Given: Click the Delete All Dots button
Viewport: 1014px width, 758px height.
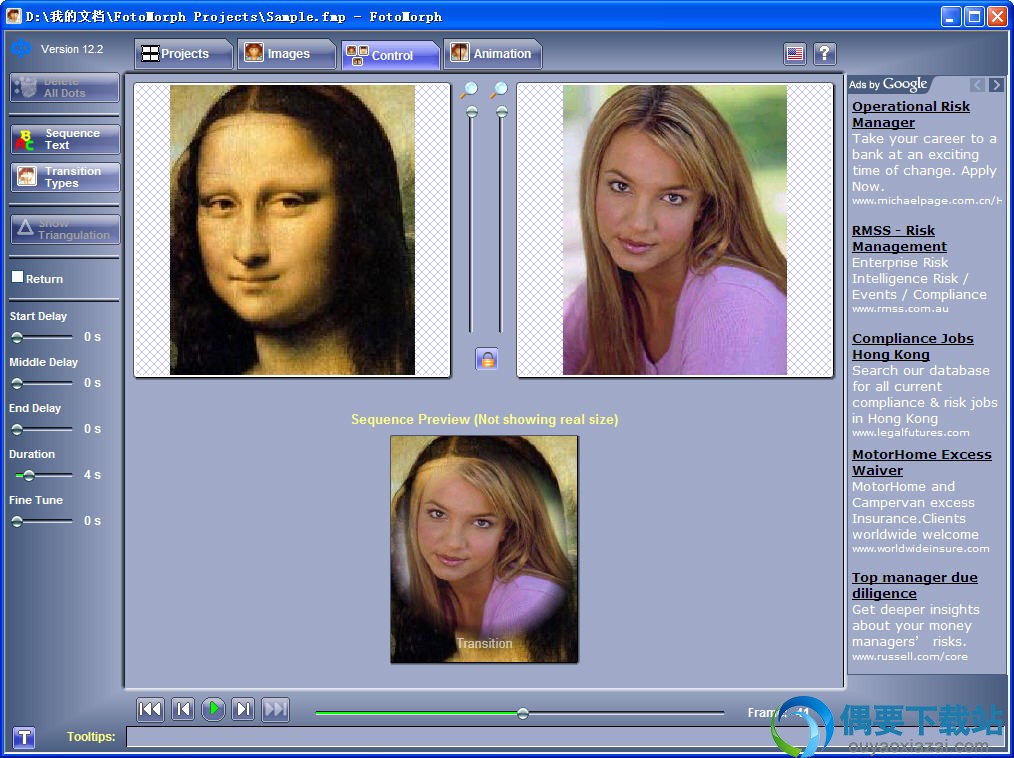Looking at the screenshot, I should [x=65, y=87].
